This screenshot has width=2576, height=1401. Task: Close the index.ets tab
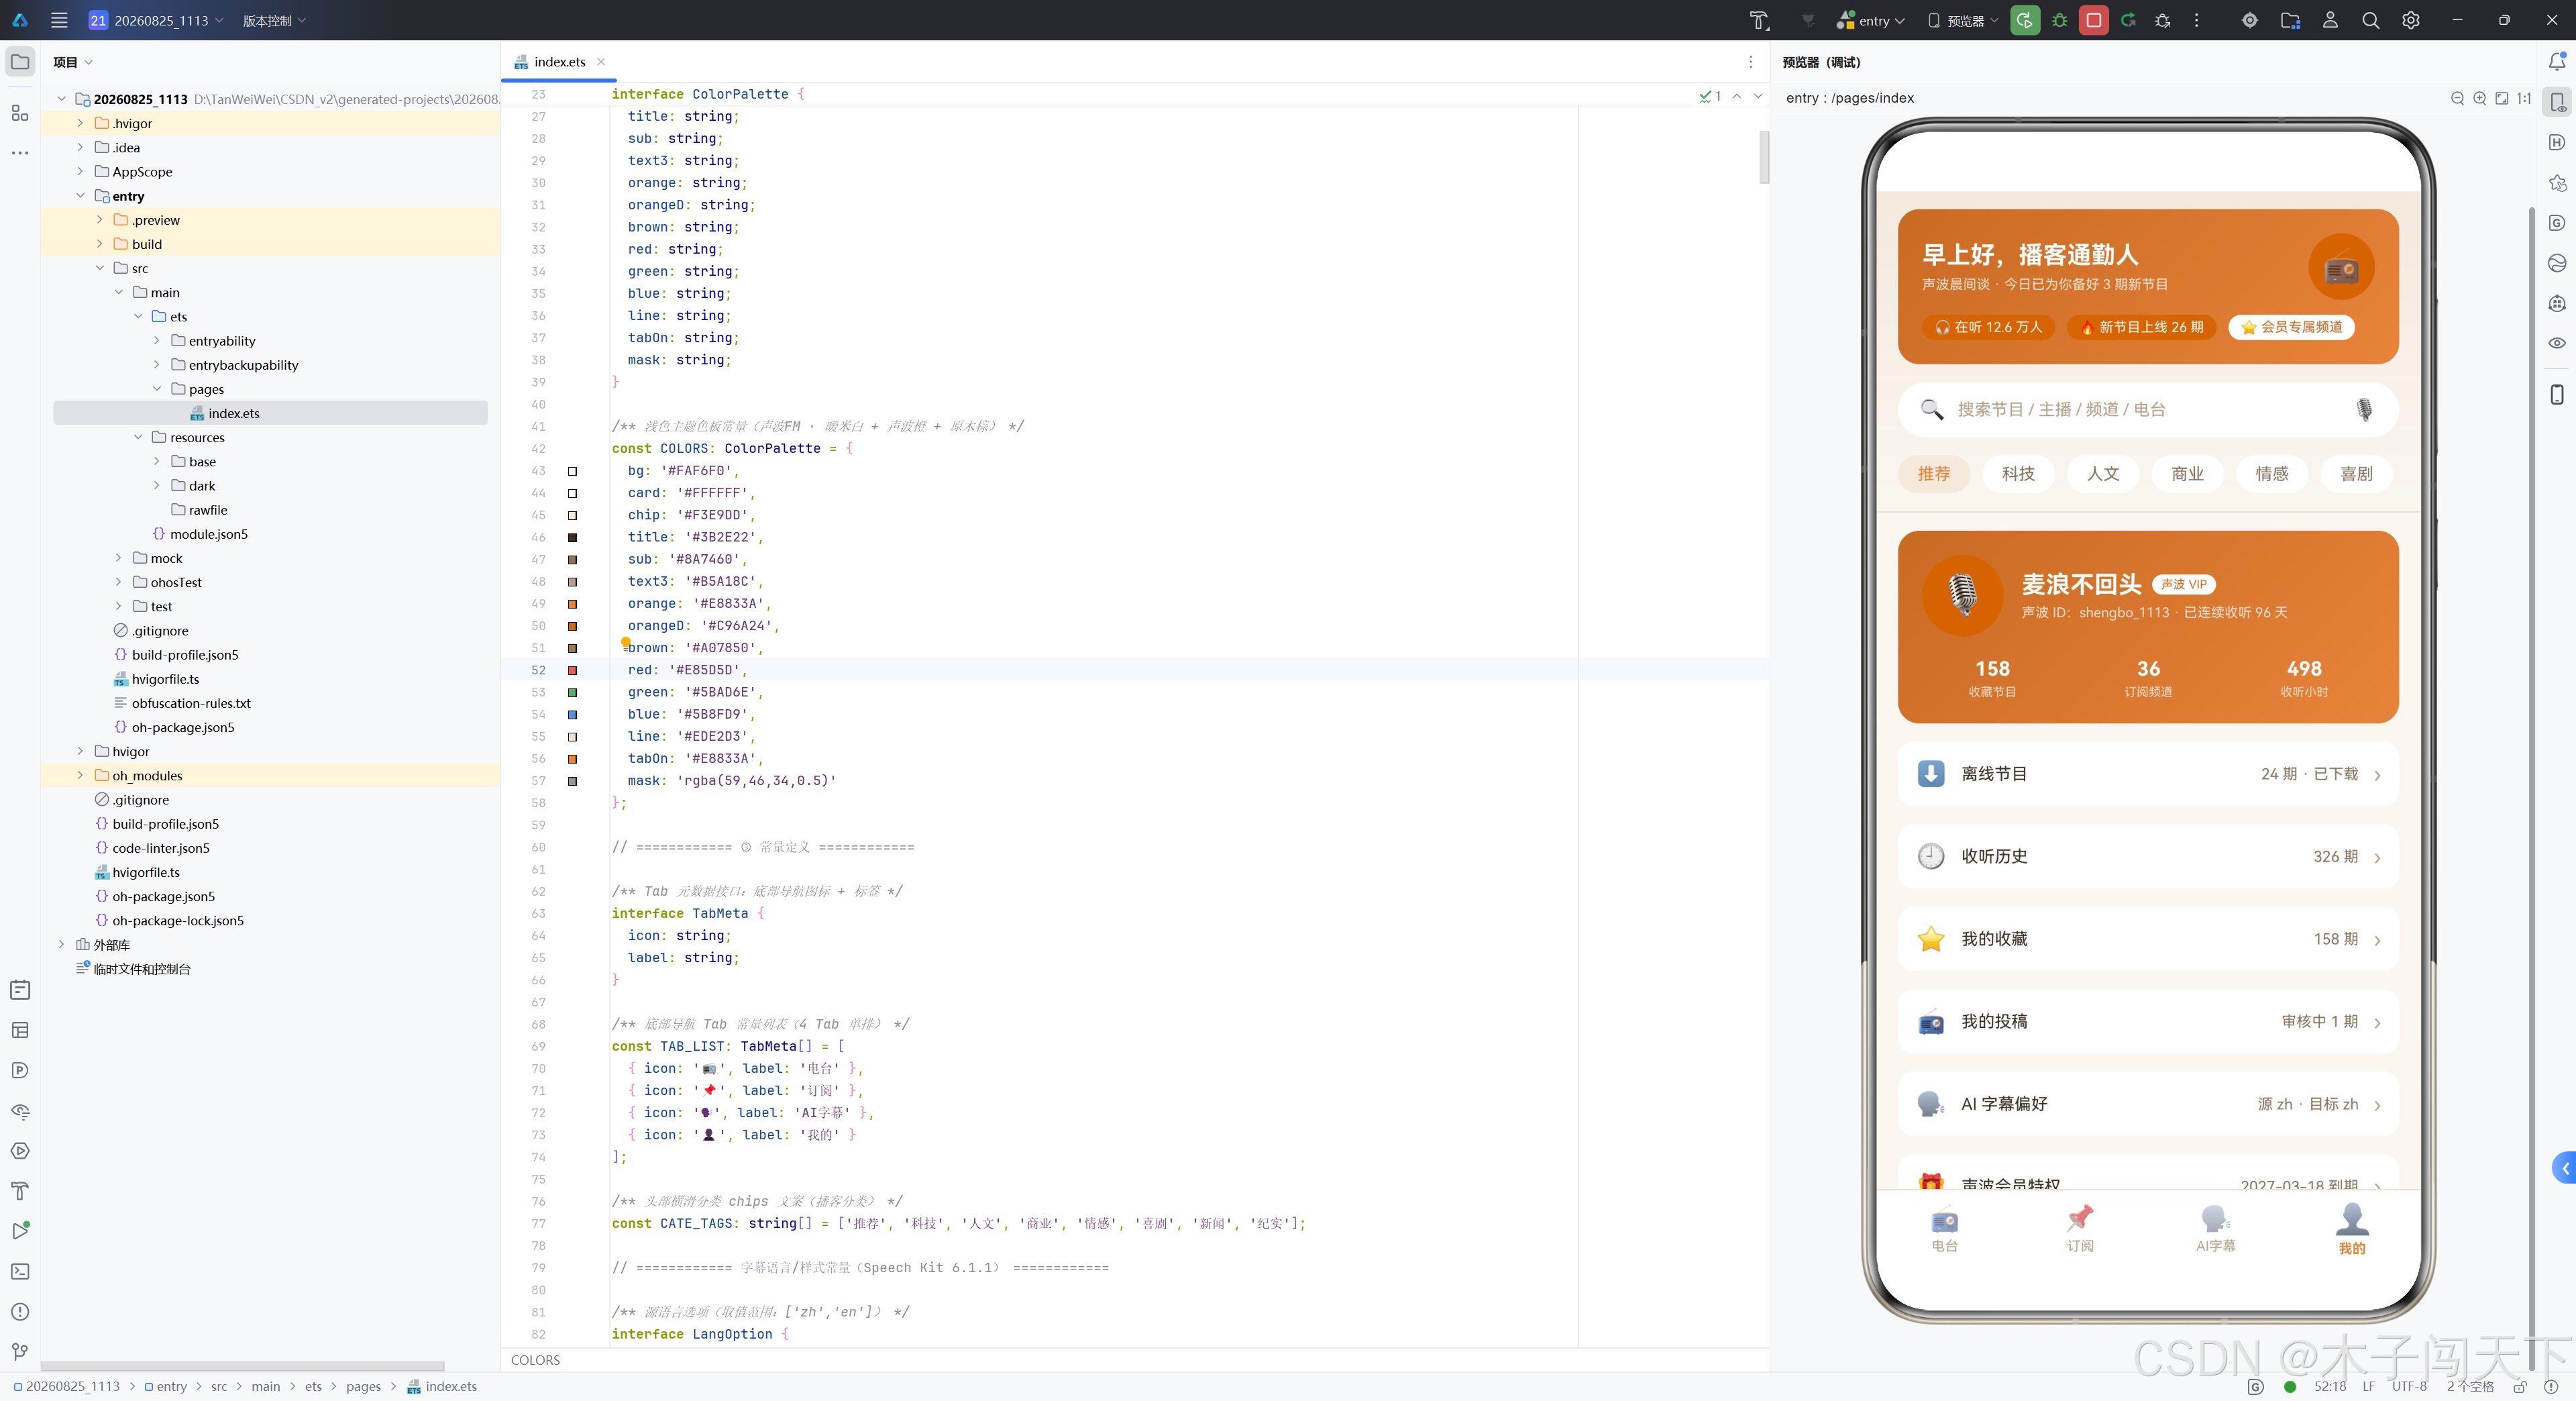(601, 62)
